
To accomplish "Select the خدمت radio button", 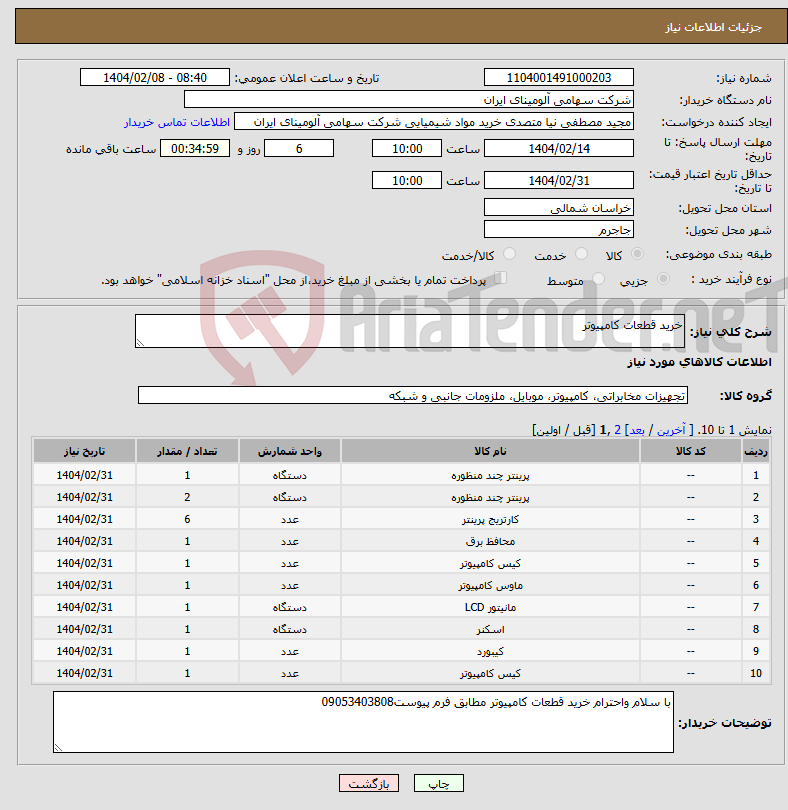I will [581, 254].
